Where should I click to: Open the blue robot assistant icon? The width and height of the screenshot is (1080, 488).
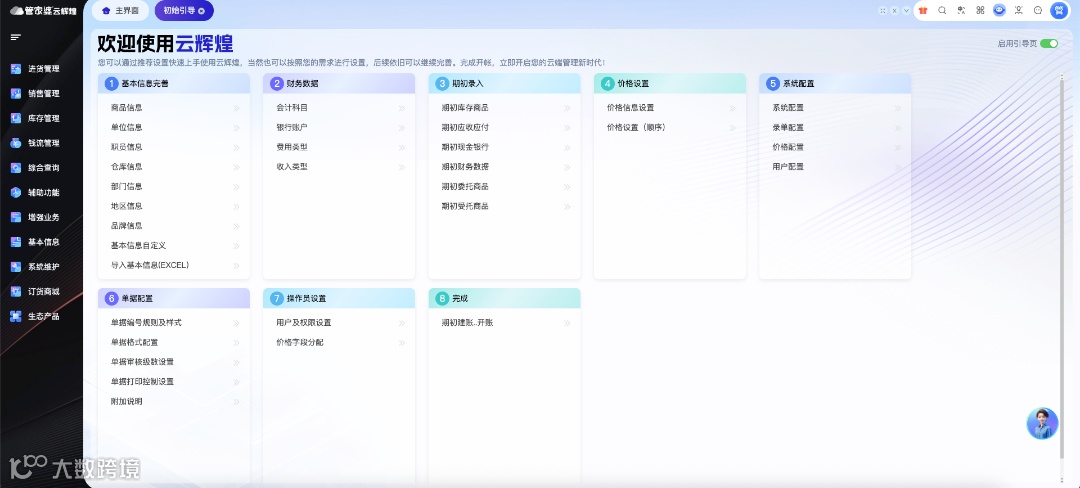[999, 10]
